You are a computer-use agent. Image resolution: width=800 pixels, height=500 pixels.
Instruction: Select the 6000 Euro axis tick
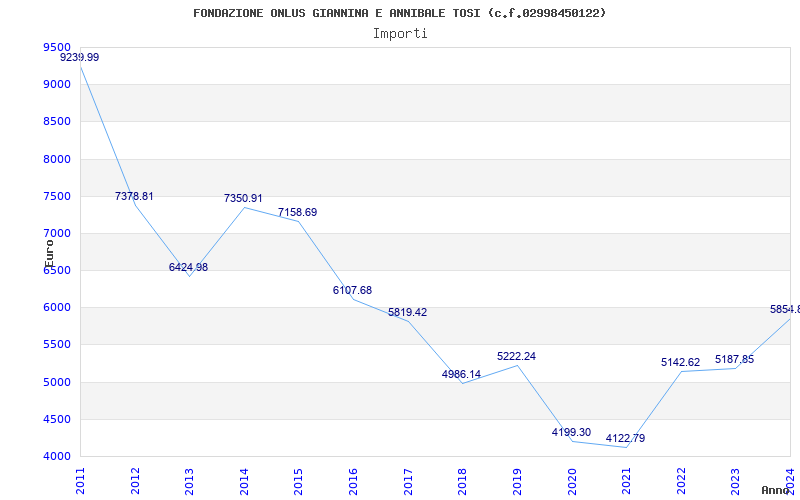click(57, 308)
